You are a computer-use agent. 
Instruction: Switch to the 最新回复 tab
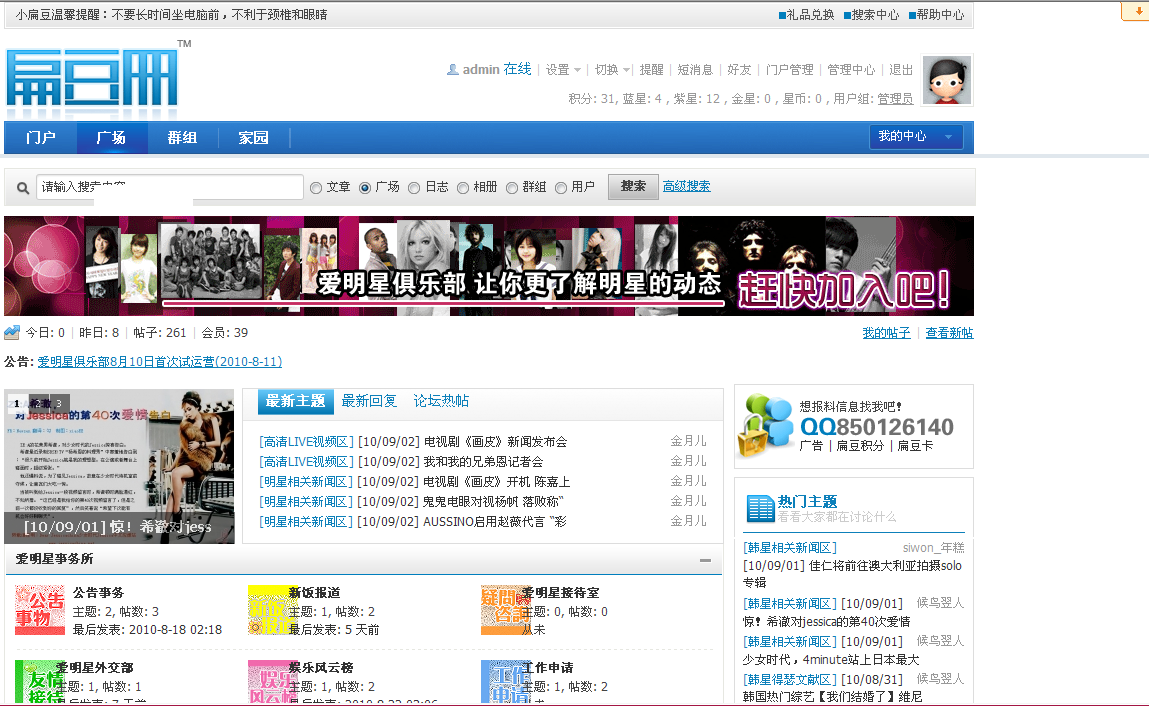pyautogui.click(x=369, y=401)
